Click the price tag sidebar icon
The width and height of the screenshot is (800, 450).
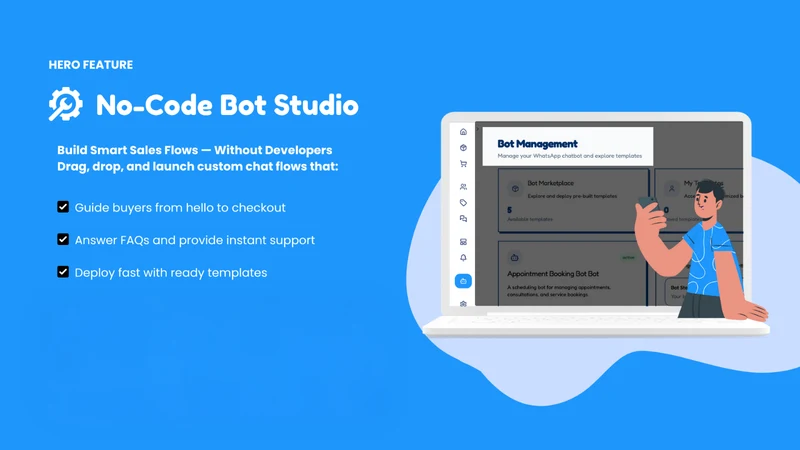click(x=463, y=203)
